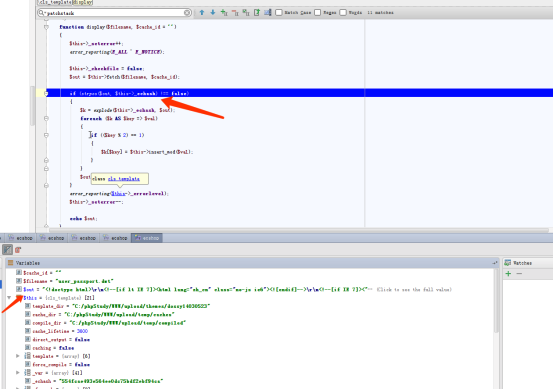Click the export matches icon in search bar

[257, 13]
